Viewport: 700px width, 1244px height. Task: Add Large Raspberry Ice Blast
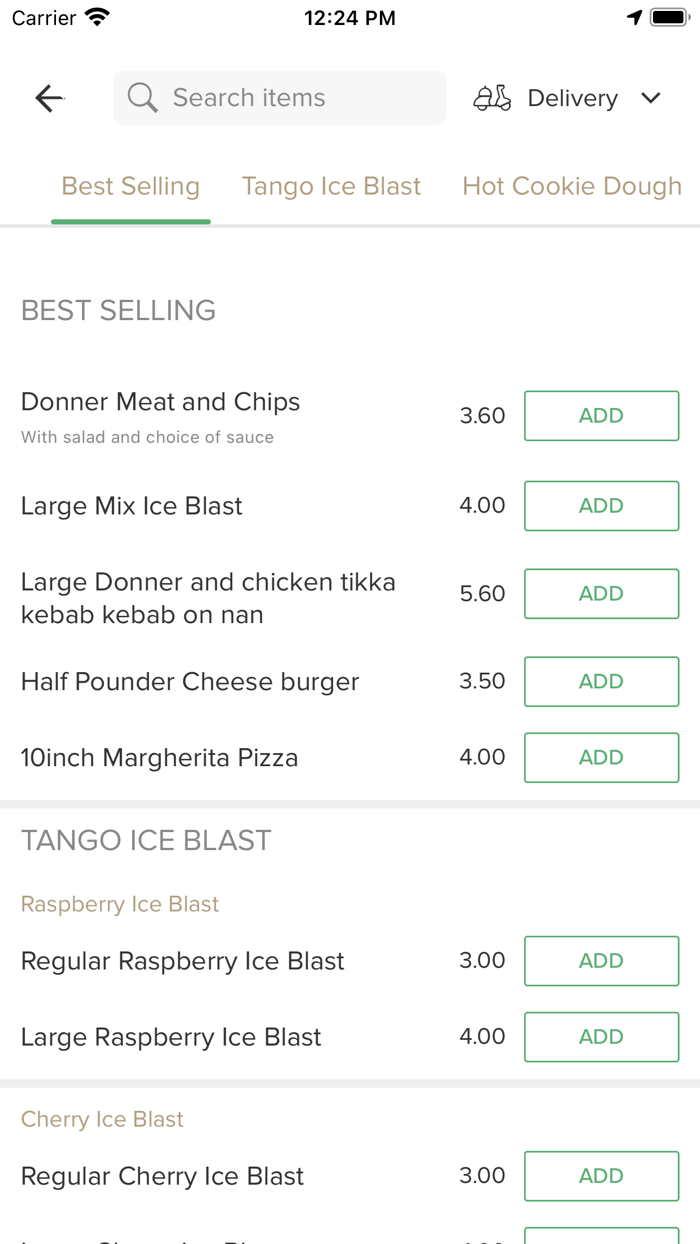pyautogui.click(x=601, y=1037)
